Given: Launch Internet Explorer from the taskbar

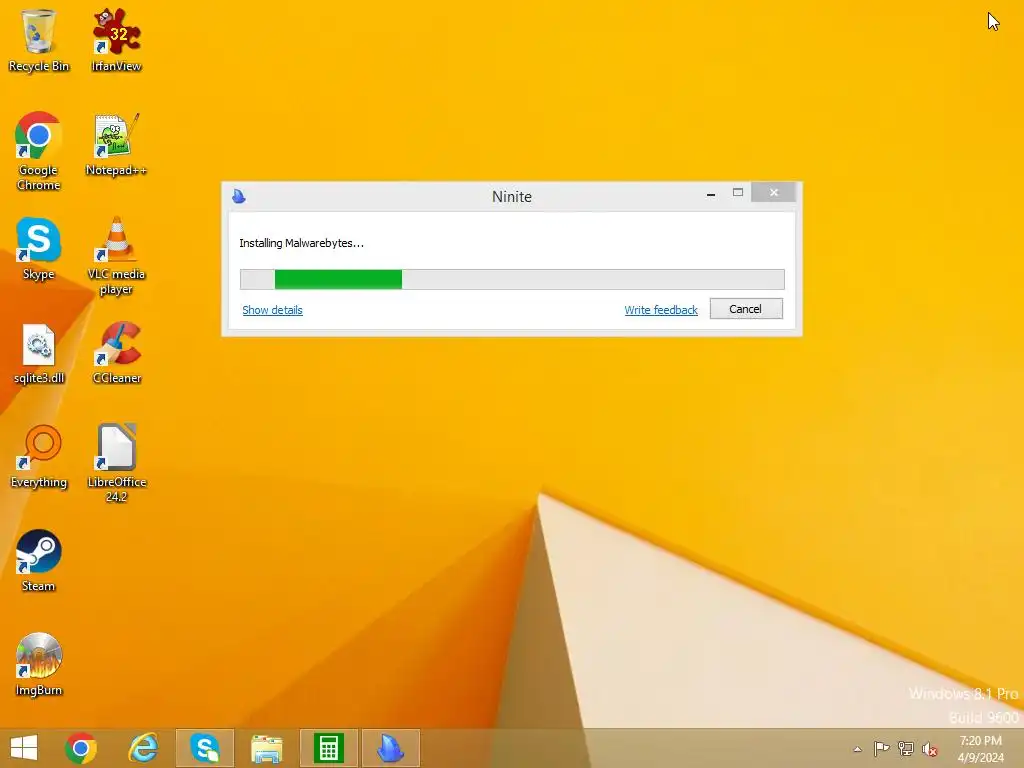Looking at the screenshot, I should [143, 748].
